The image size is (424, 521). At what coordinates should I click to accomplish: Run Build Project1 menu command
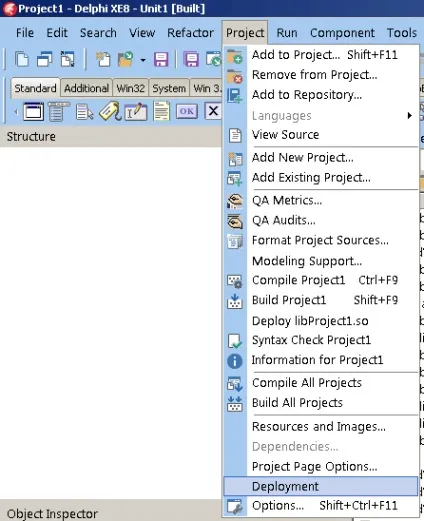[321, 300]
